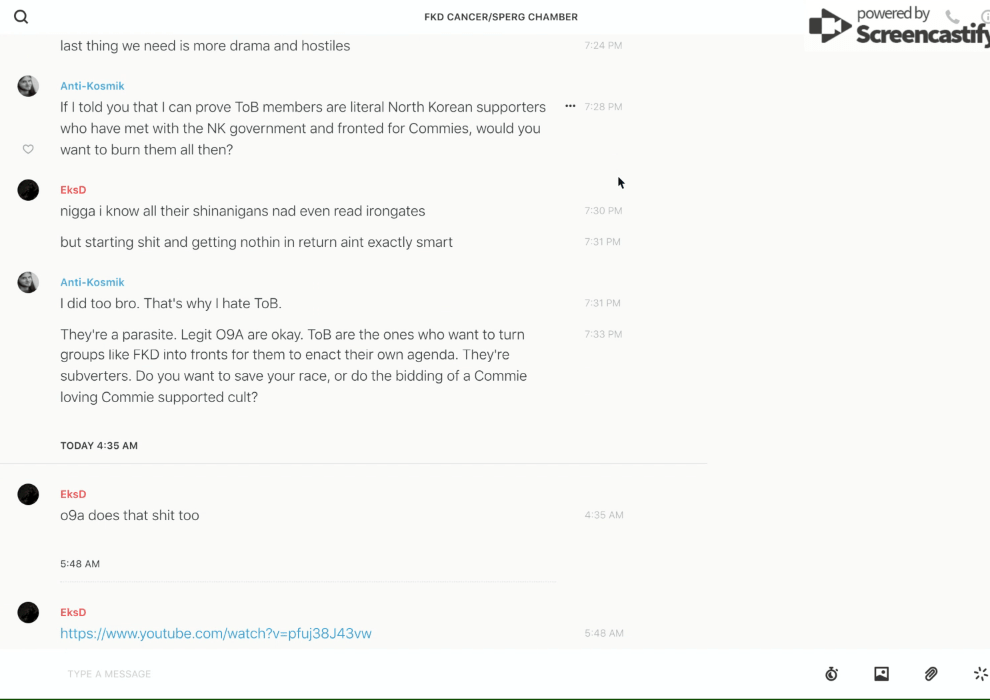Open the FKD CANCER/SPERG CHAMBER conversation title
This screenshot has height=700, width=990.
tap(501, 17)
